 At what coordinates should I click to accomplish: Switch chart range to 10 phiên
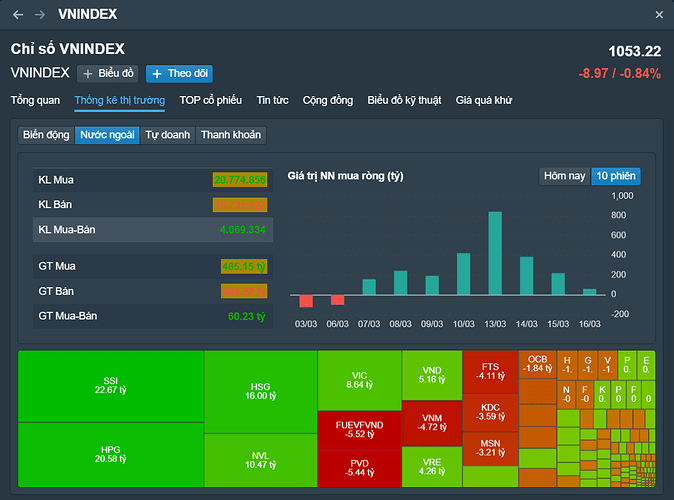coord(616,176)
